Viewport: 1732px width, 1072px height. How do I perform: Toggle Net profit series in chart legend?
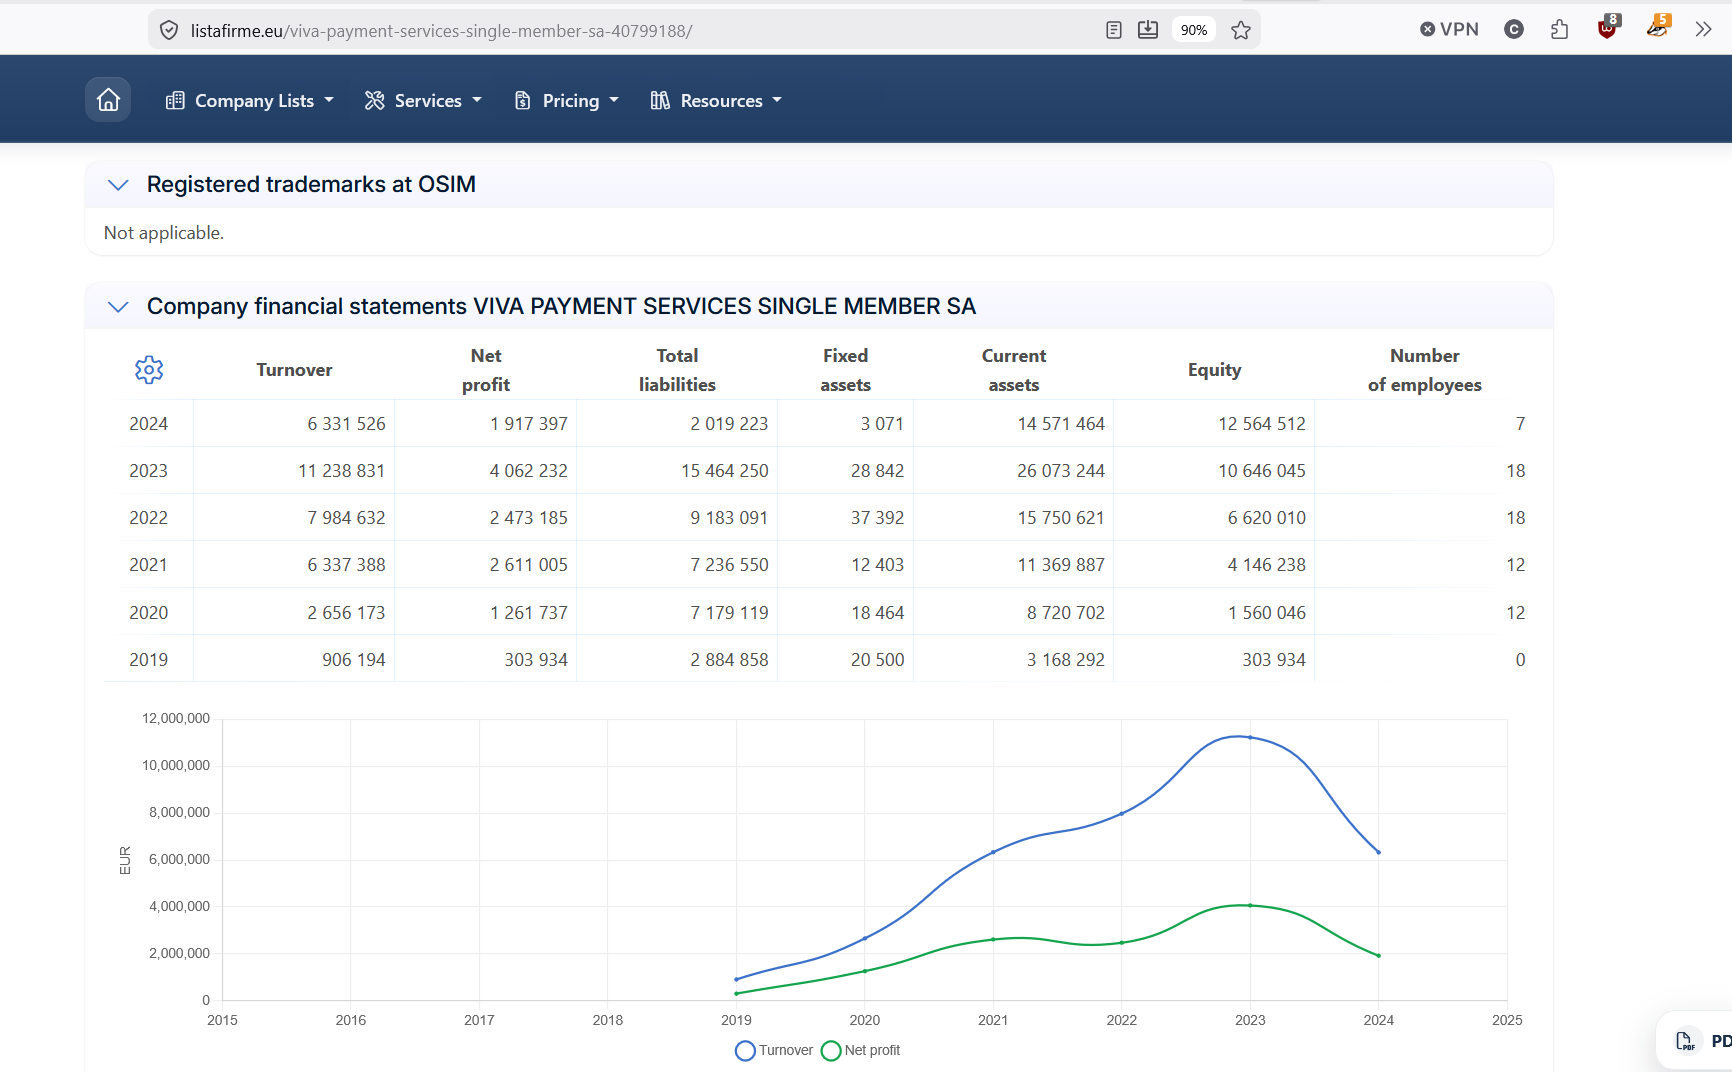860,1051
